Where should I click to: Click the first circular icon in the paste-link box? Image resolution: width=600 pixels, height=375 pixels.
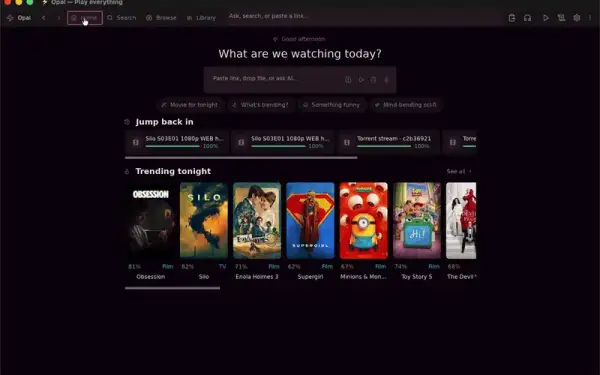pos(348,80)
